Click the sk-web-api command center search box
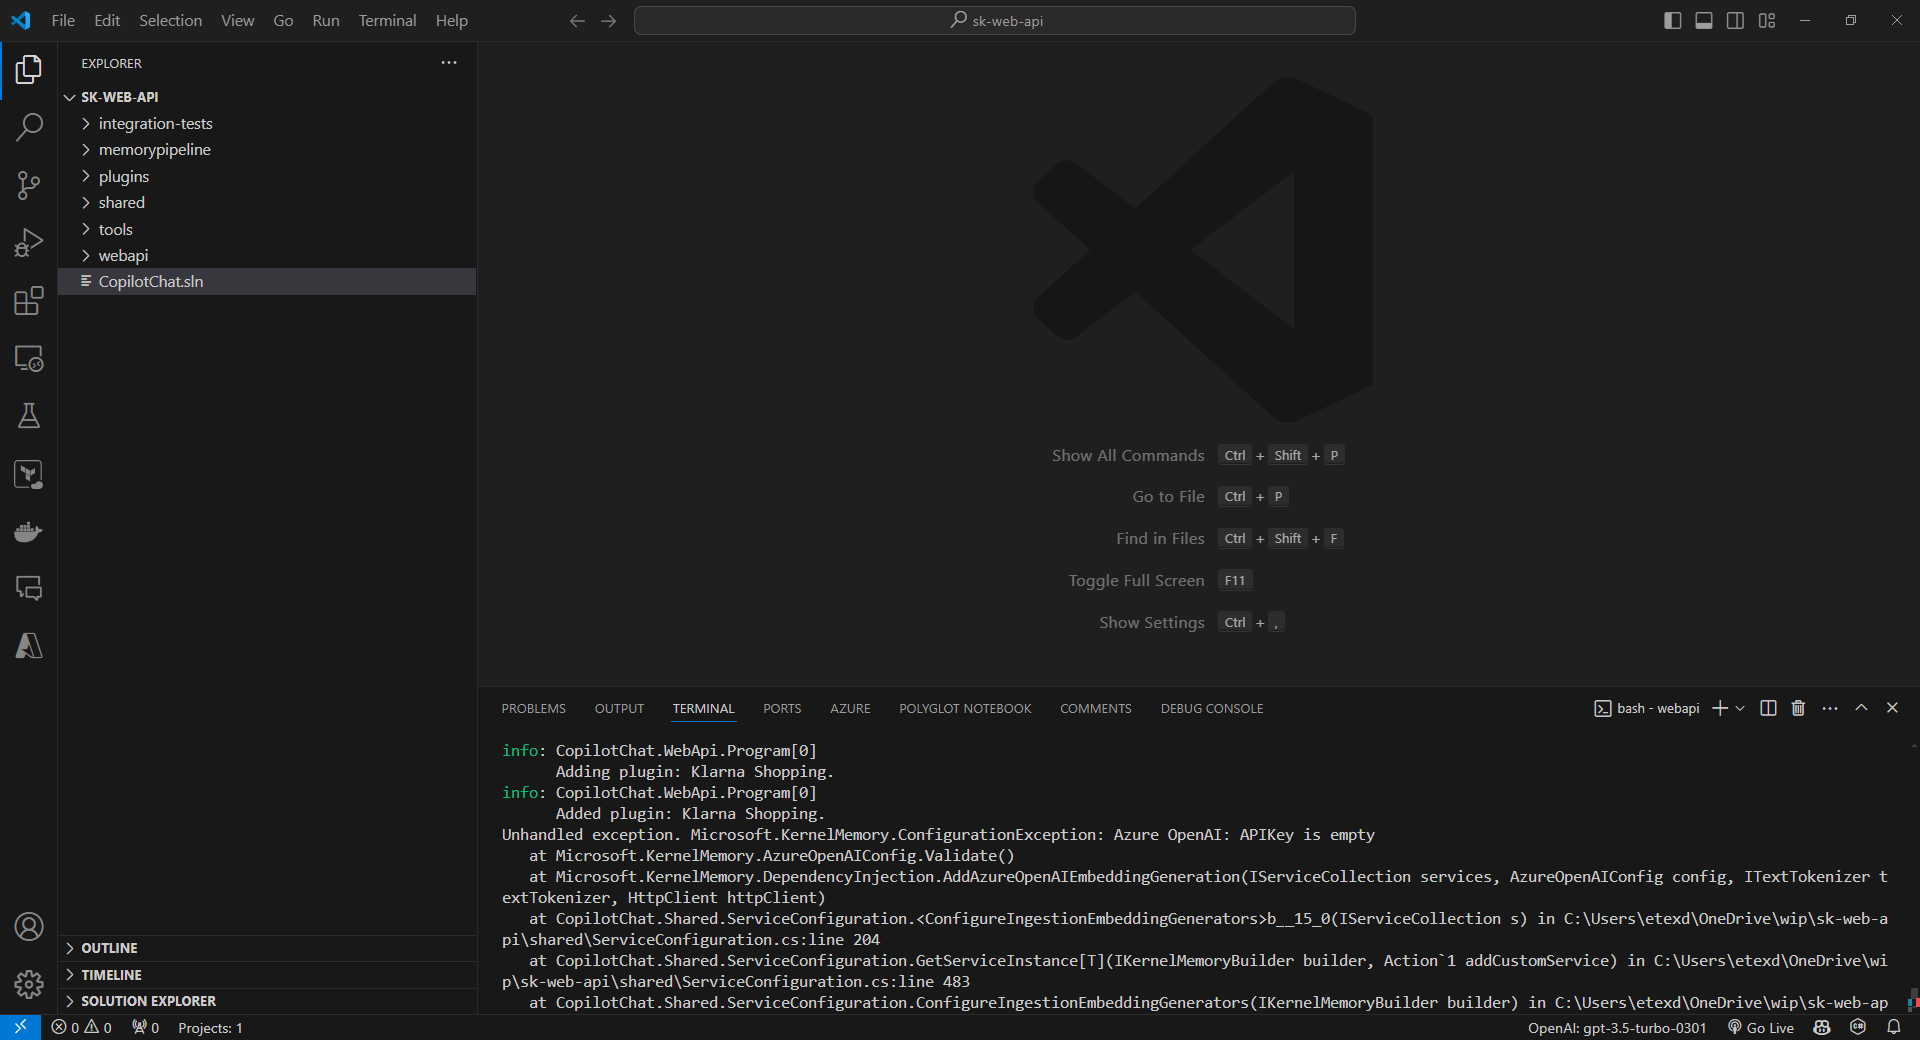This screenshot has height=1040, width=1920. 995,20
